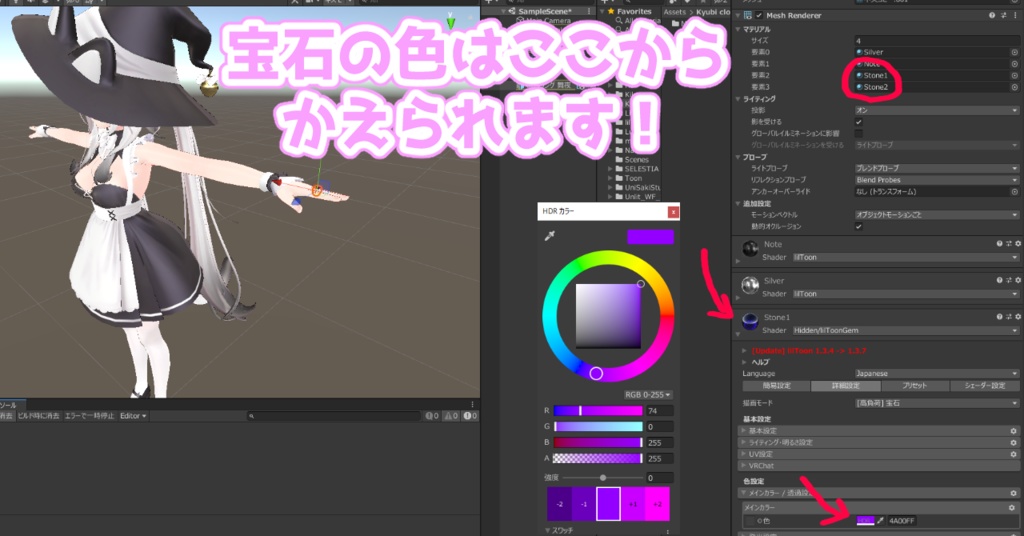Pick the eyedropper in HDR color window
Screen dimensions: 1024x536
(550, 236)
